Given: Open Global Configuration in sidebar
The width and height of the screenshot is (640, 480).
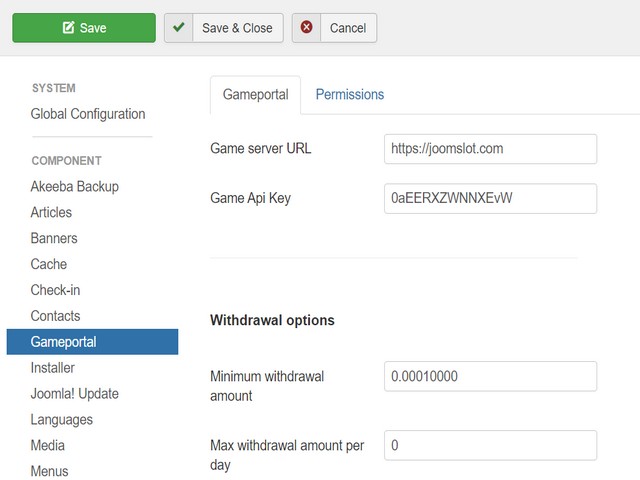Looking at the screenshot, I should pos(88,114).
